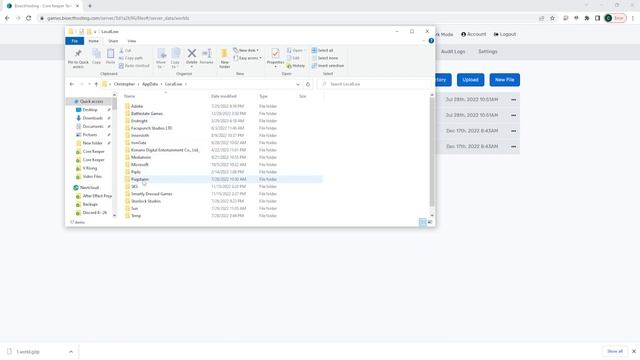640x360 pixels.
Task: Expand the address bar history dropdown
Action: pyautogui.click(x=298, y=84)
